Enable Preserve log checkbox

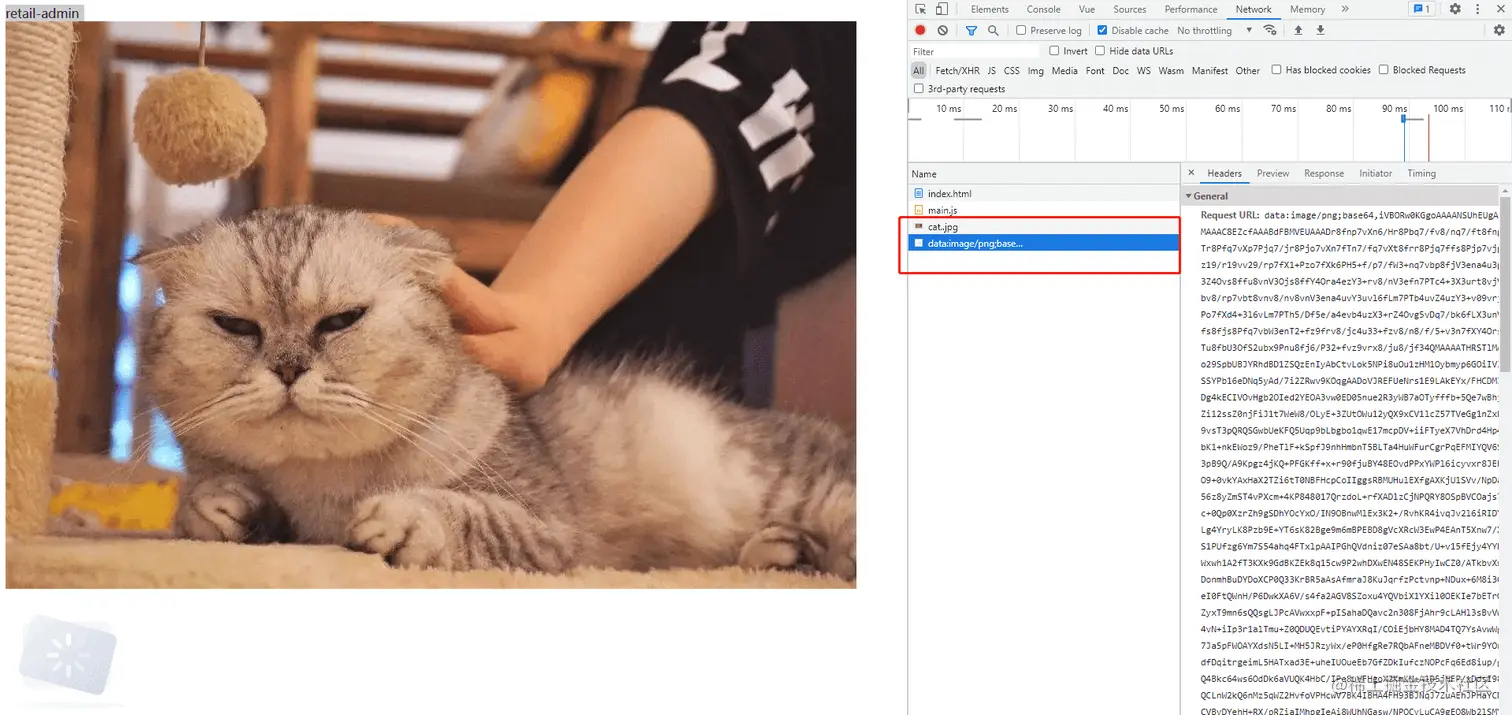tap(1021, 30)
